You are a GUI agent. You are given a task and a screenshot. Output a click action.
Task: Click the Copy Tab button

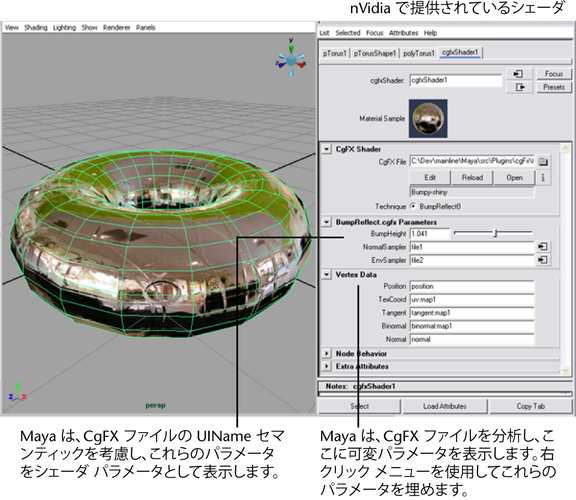[x=530, y=406]
